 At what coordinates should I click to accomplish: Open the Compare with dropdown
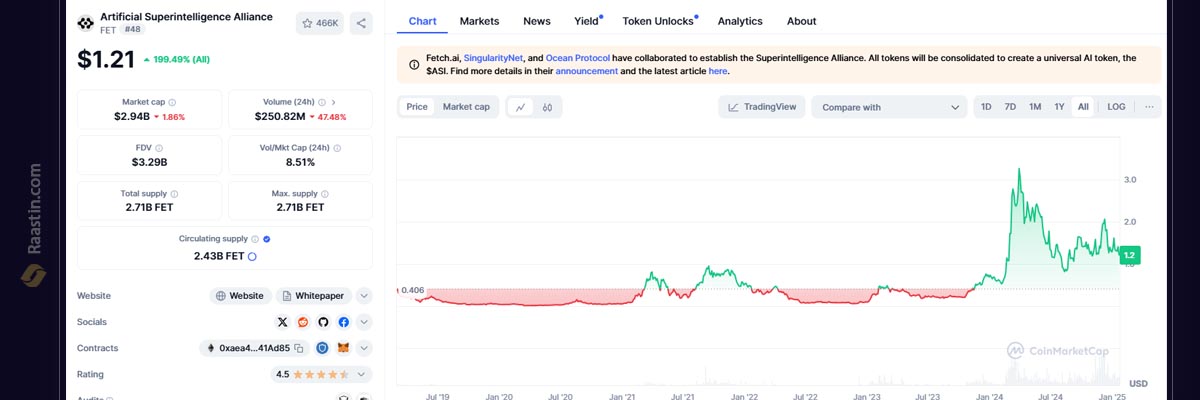point(889,107)
